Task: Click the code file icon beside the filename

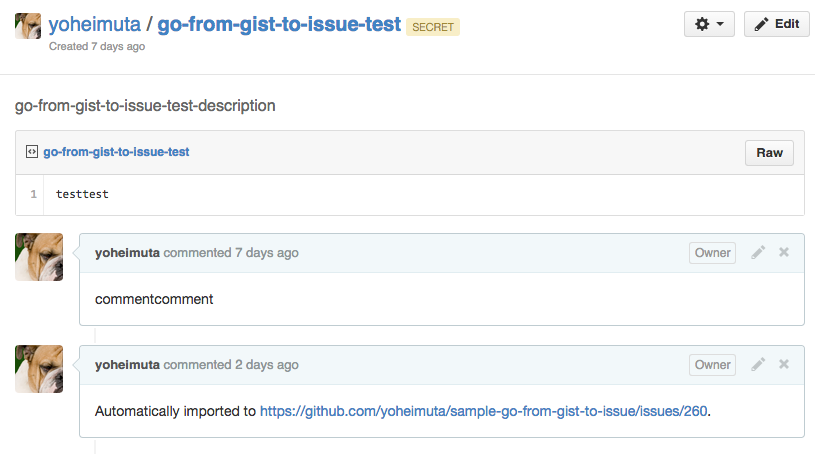Action: pos(32,152)
